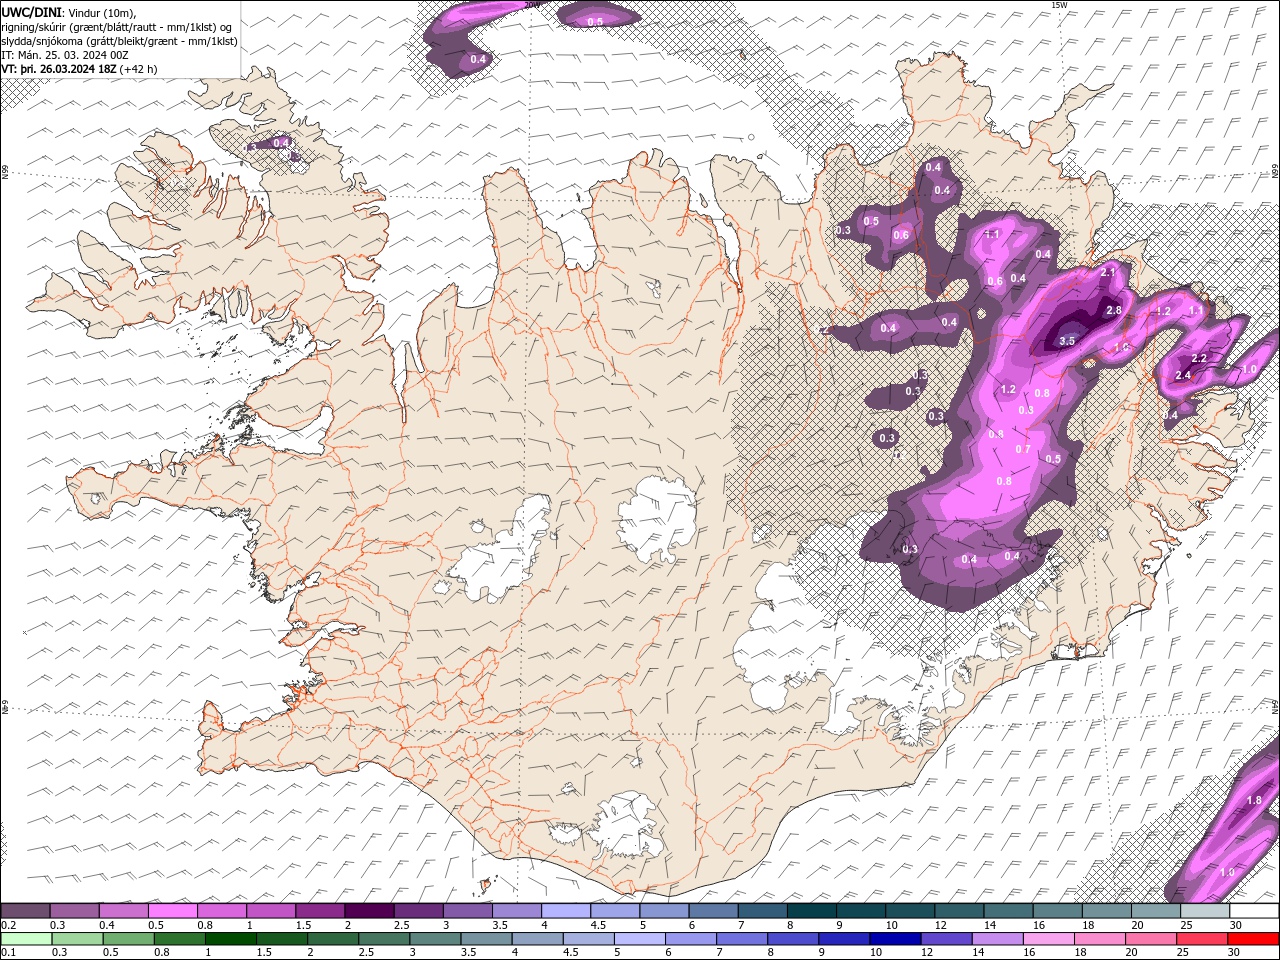The image size is (1280, 960).
Task: Click the 'IT: Mán. 25. 03. 2024 00Z' line
Action: (x=65, y=55)
